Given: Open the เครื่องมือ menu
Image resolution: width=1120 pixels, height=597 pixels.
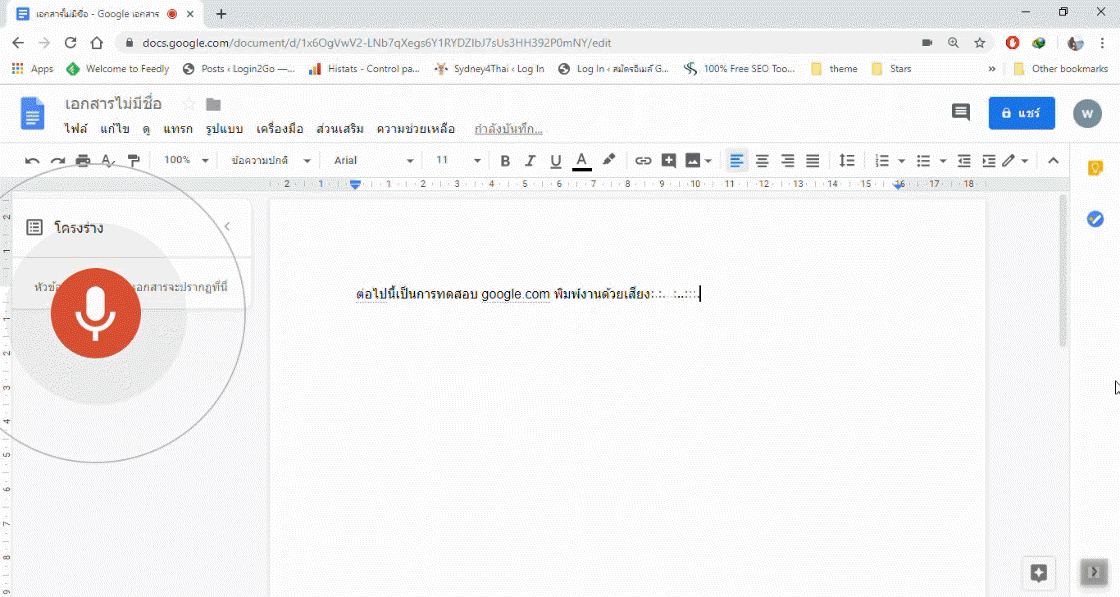Looking at the screenshot, I should [x=279, y=129].
